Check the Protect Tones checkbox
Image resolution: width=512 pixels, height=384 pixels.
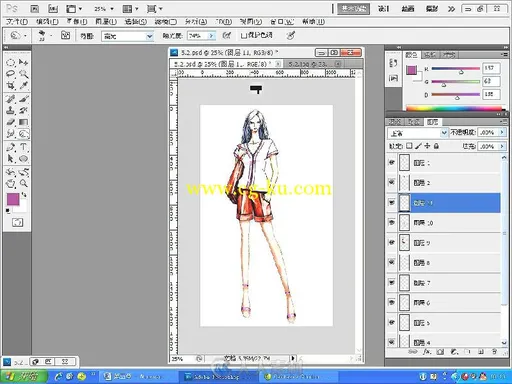[x=244, y=36]
